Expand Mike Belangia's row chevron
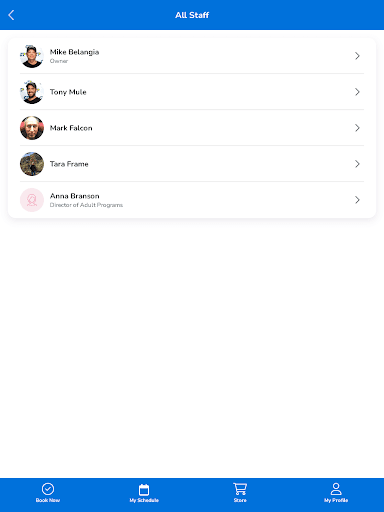 coord(357,56)
